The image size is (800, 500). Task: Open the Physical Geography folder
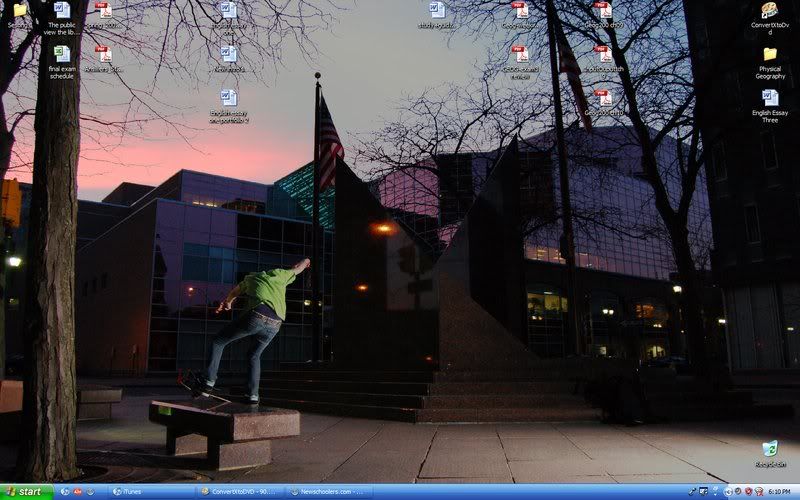770,55
